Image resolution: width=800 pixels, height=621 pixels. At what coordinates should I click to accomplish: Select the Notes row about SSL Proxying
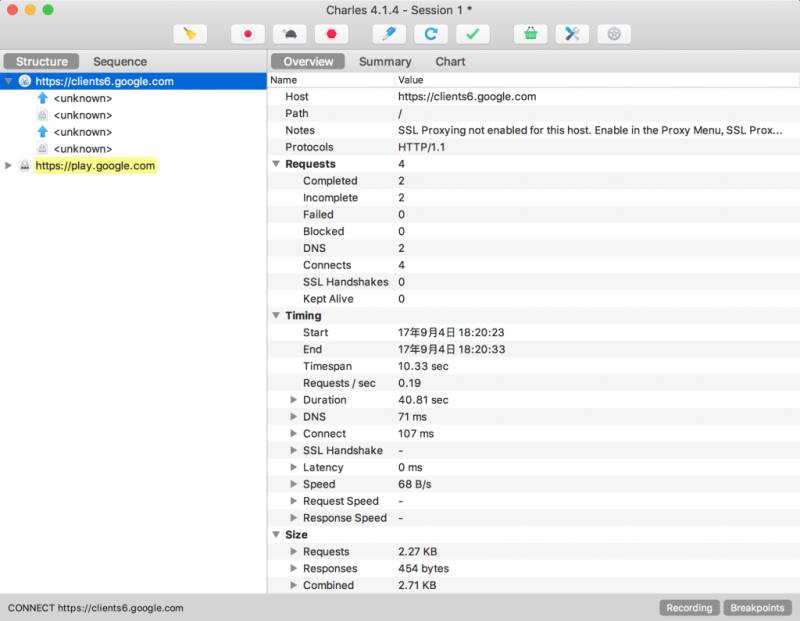[534, 130]
